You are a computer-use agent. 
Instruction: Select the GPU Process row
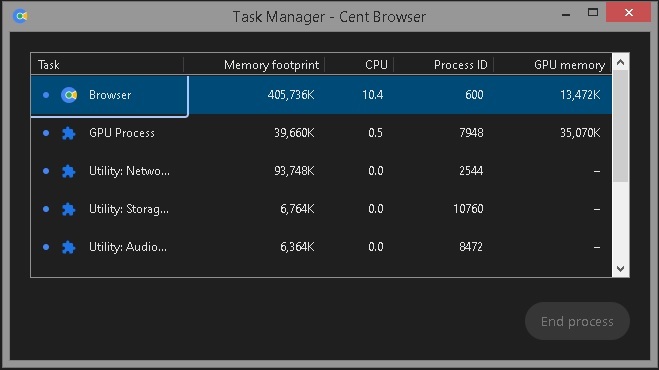coord(321,133)
